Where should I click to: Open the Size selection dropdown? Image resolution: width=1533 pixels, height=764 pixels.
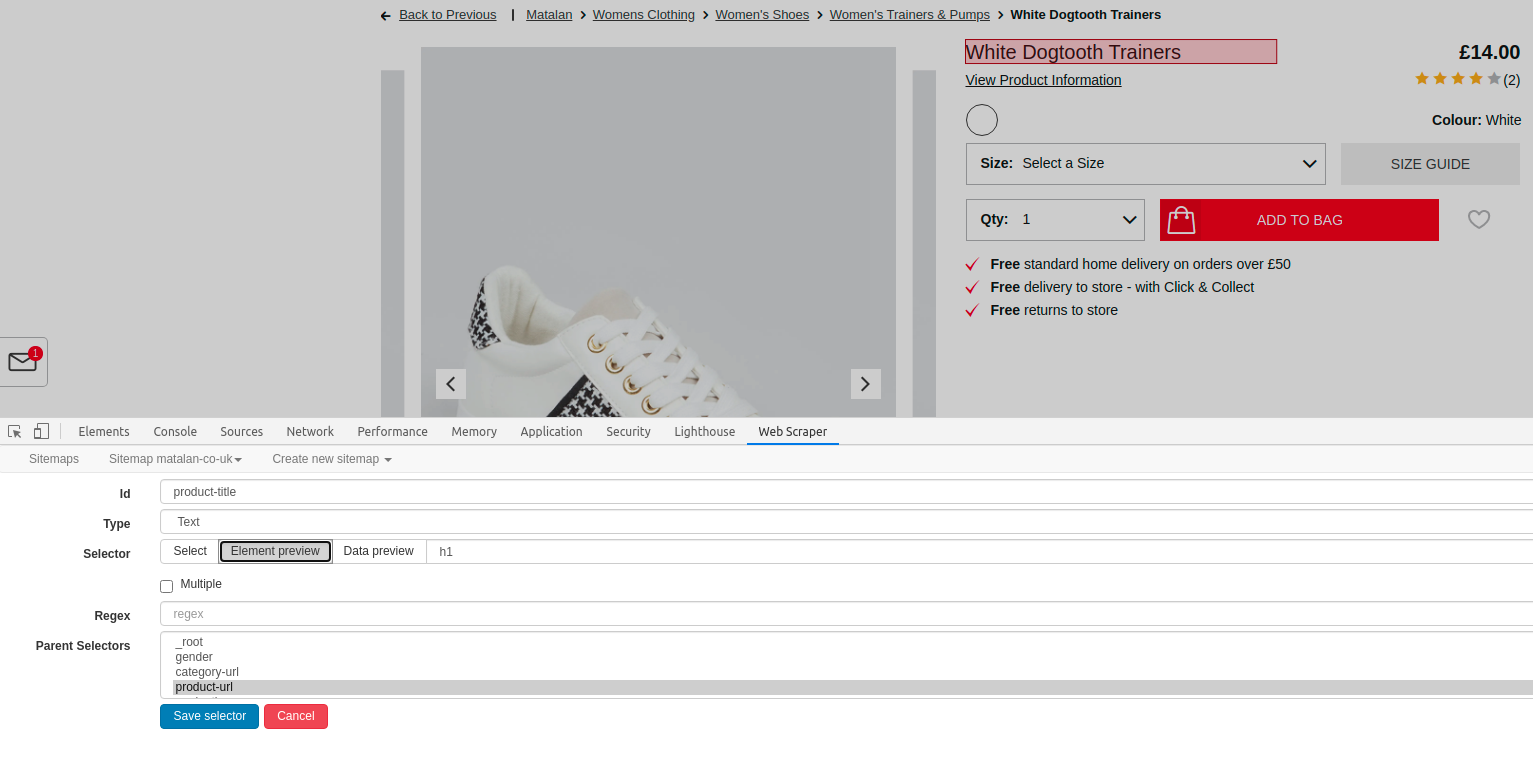click(x=1145, y=163)
